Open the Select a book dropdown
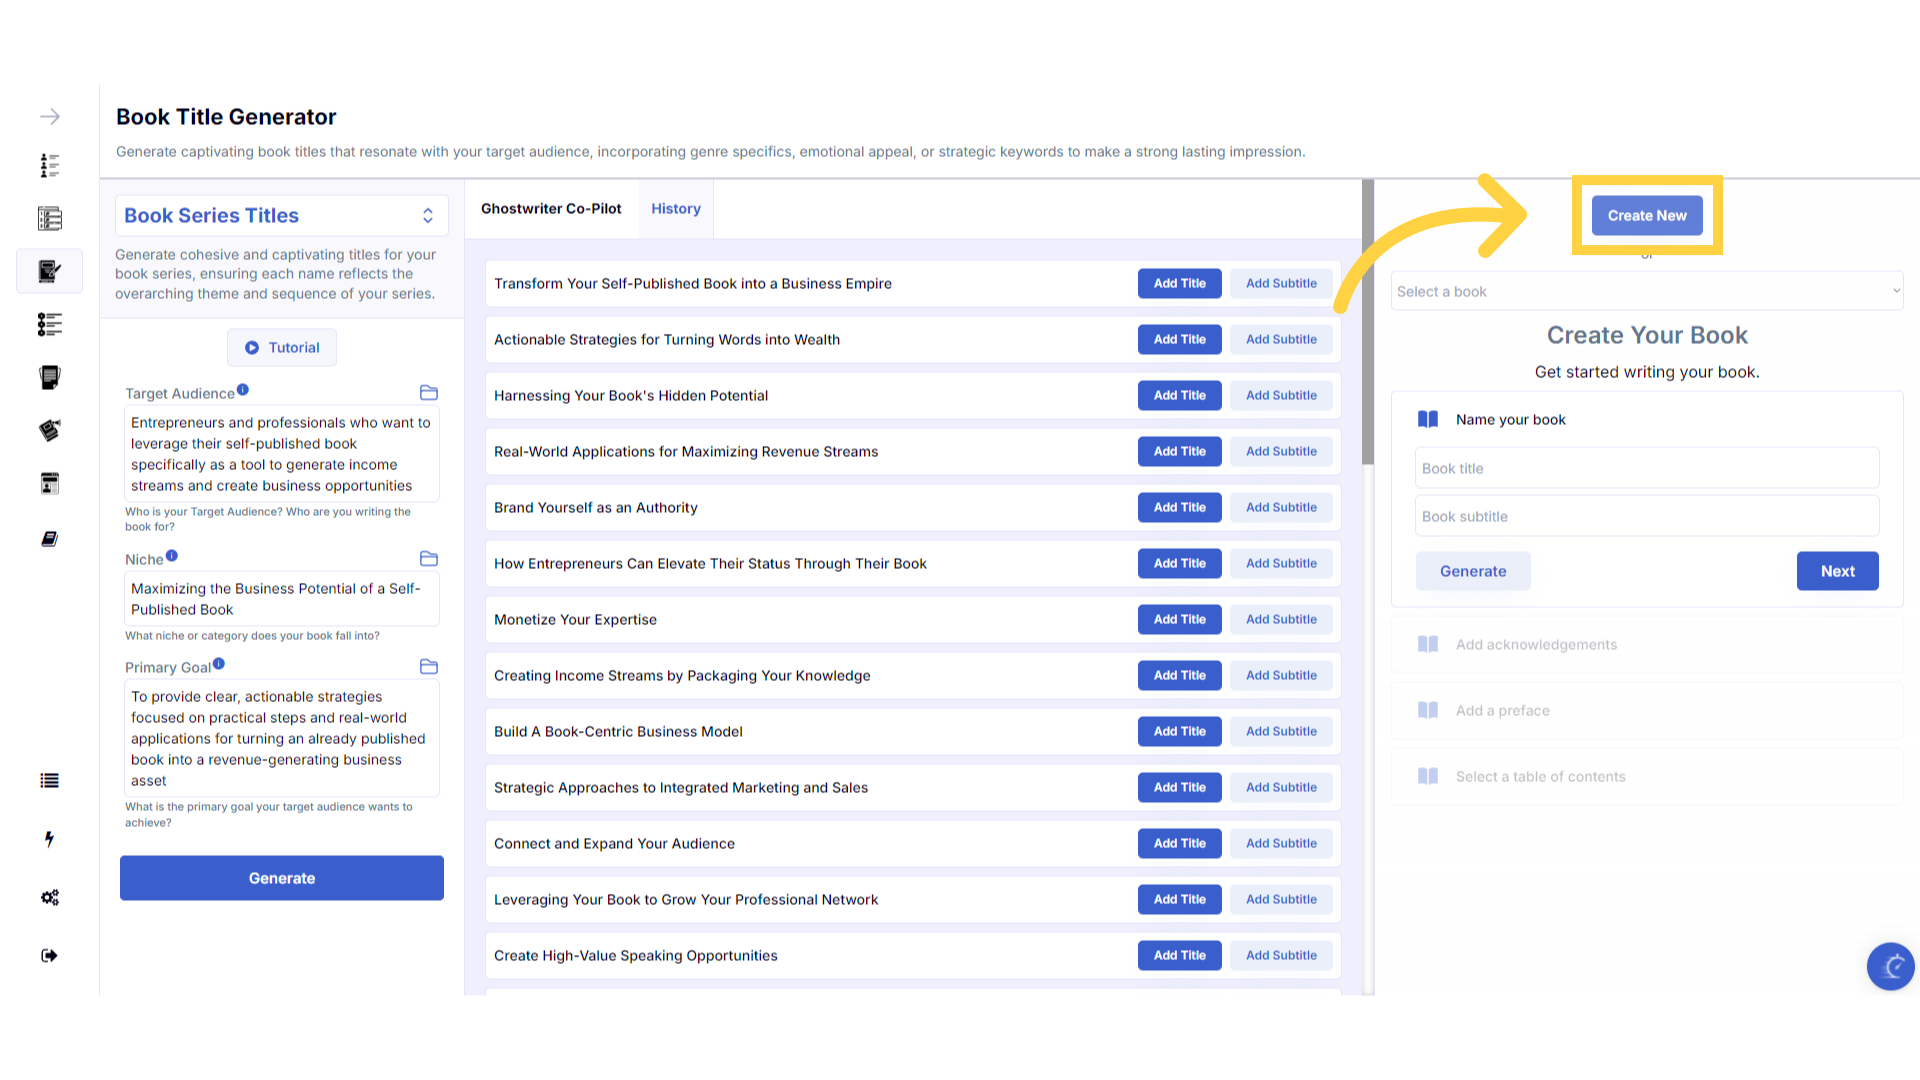1920x1080 pixels. 1647,291
